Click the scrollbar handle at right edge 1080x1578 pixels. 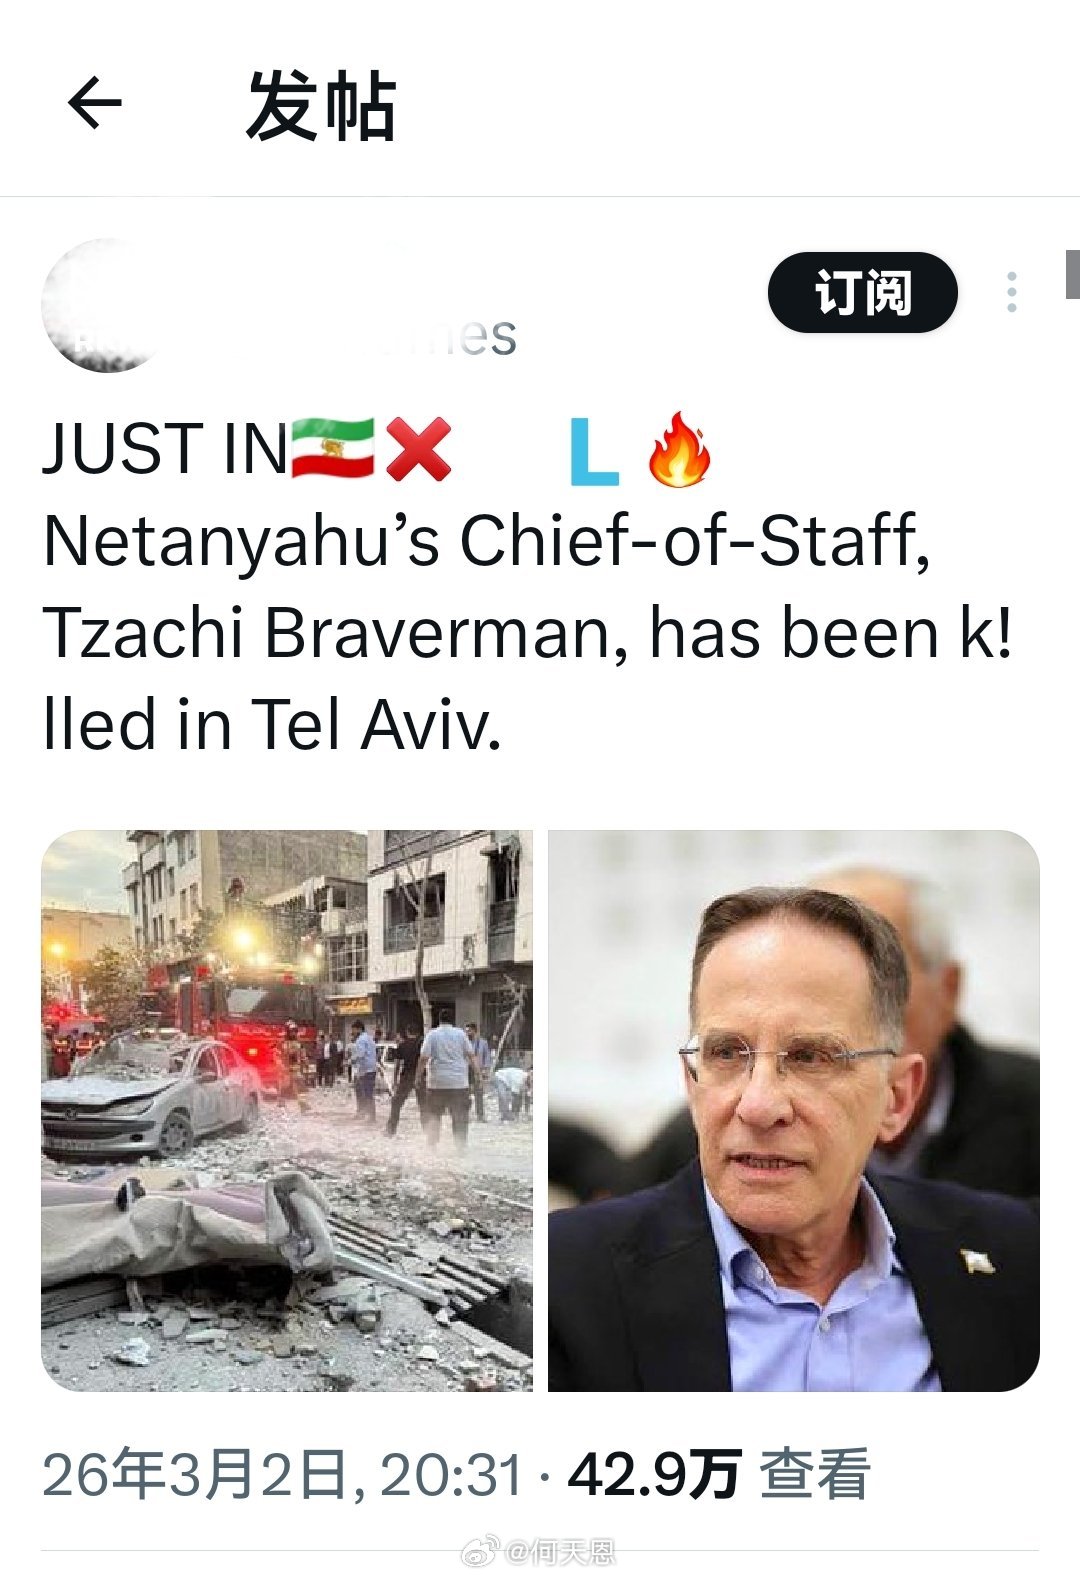pos(1072,275)
